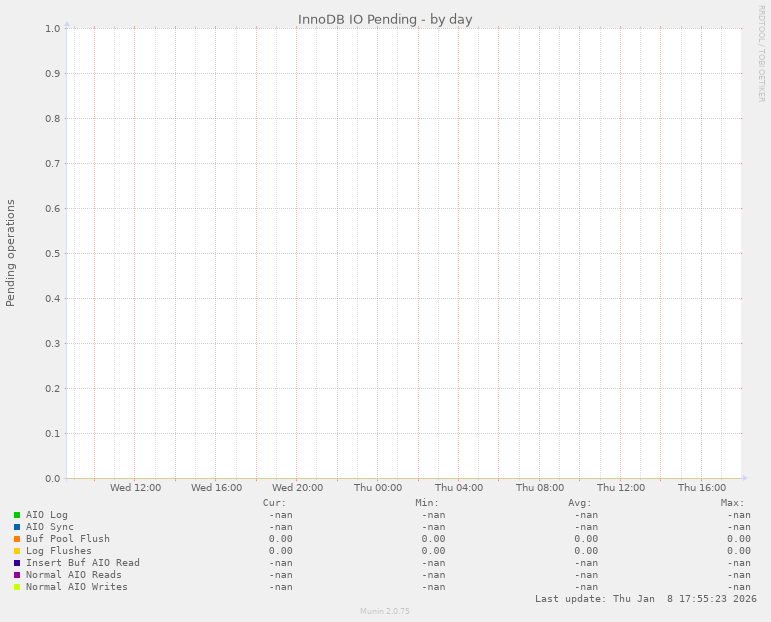Click the Avg: column header
The width and height of the screenshot is (771, 622).
(x=580, y=503)
